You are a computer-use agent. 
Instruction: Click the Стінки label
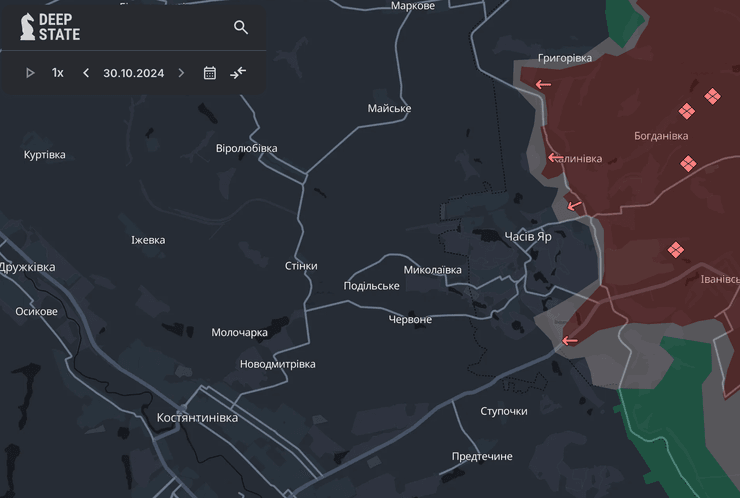pos(301,266)
